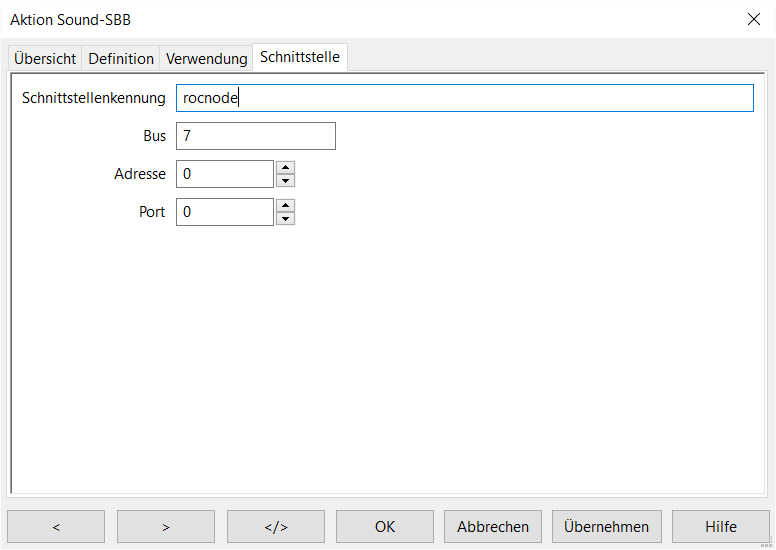Increment the Port value with up arrow
The image size is (776, 550).
[285, 206]
